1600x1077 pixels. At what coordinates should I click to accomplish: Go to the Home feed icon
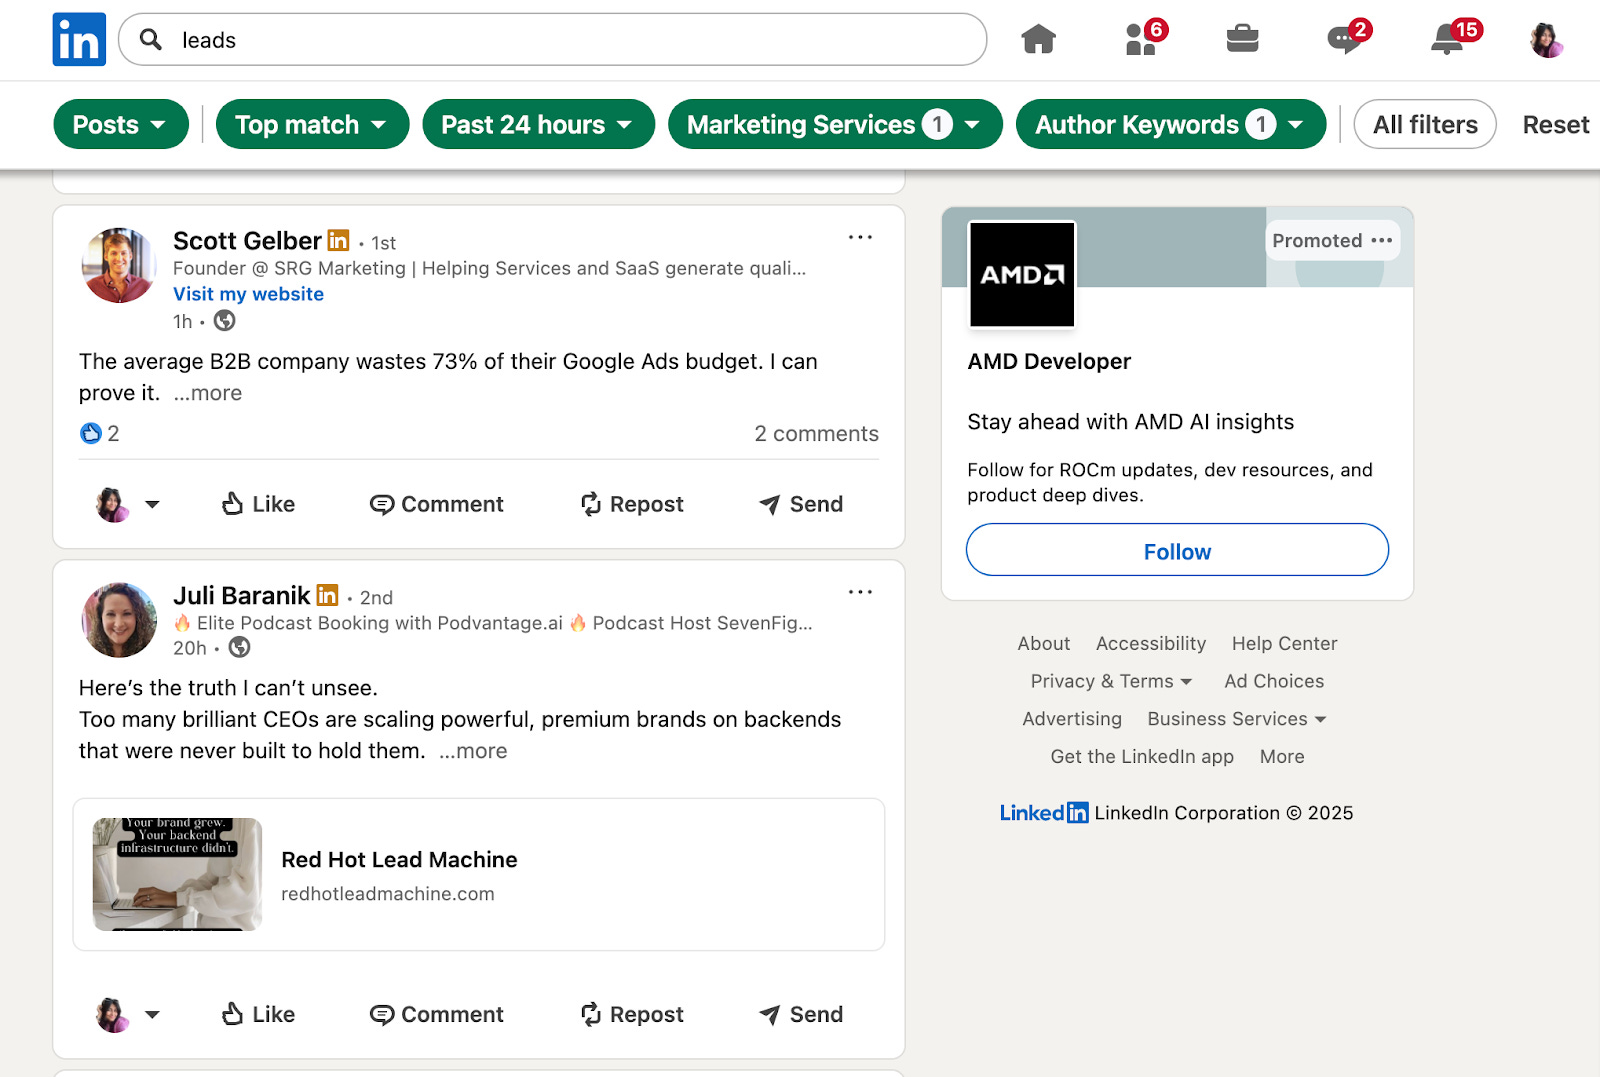tap(1038, 39)
